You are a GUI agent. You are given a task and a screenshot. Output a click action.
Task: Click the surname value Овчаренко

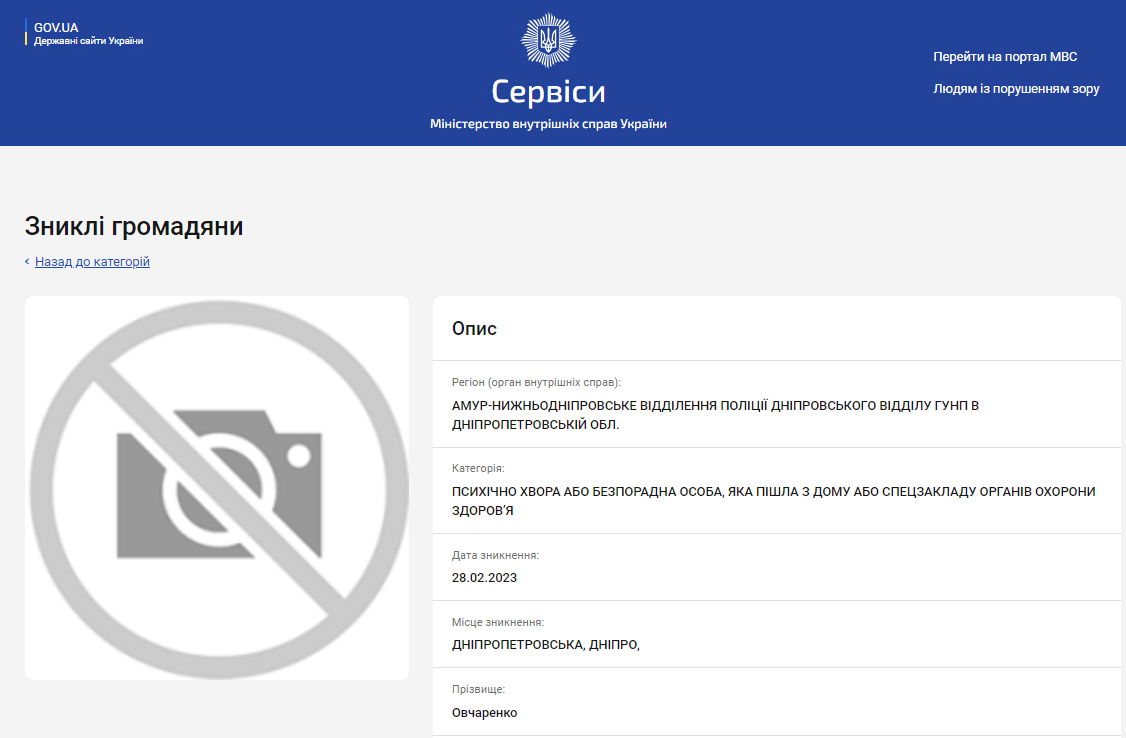pos(484,713)
